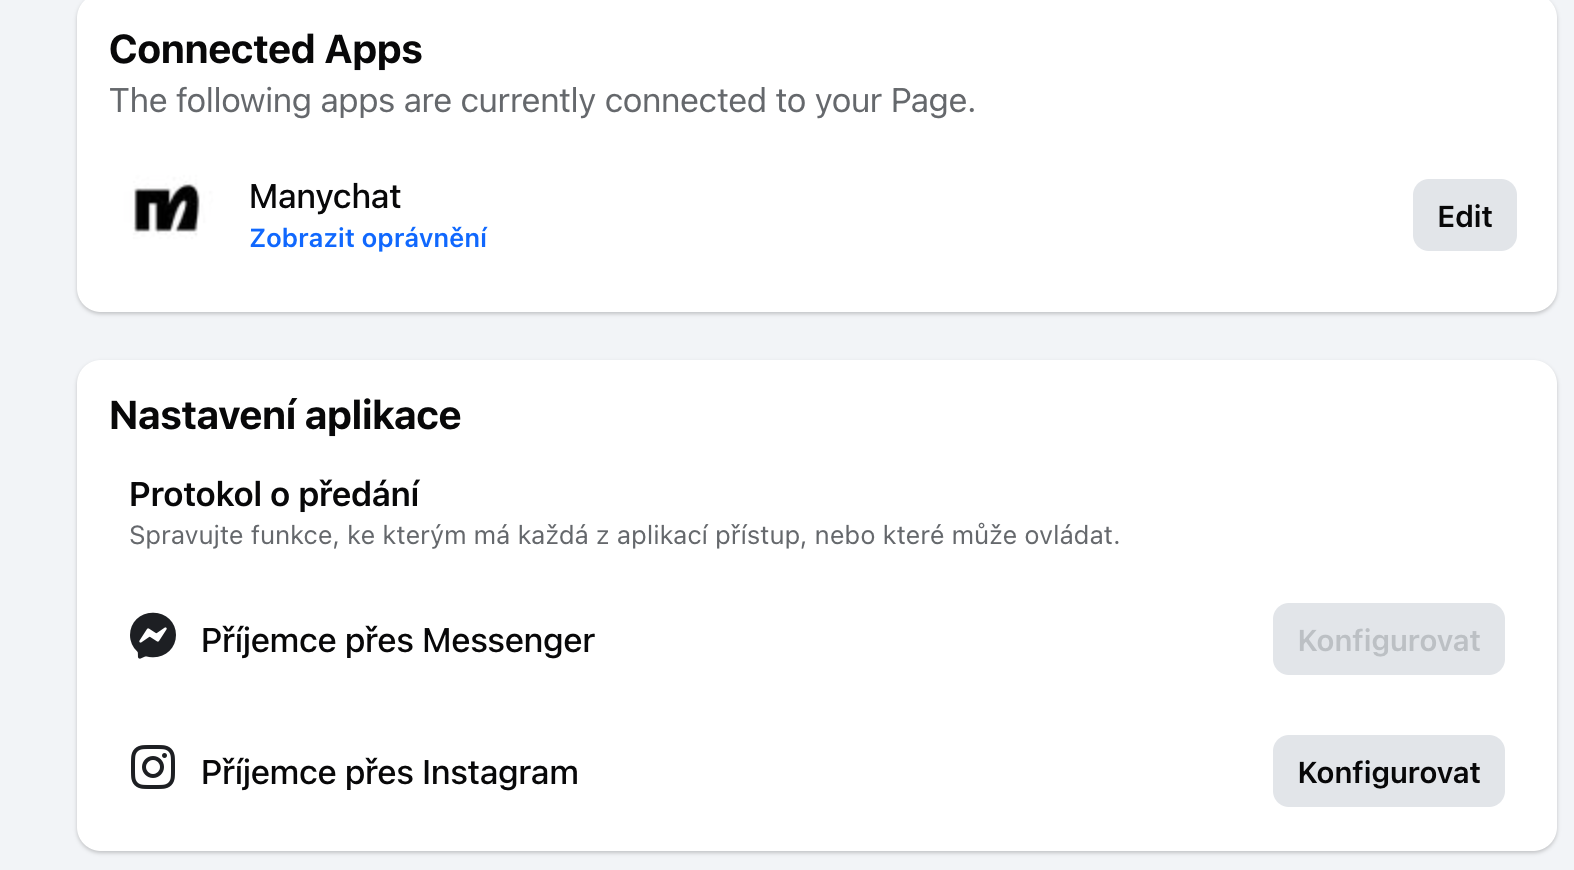Click the Instagram icon
Screen dimensions: 1574x870
click(153, 768)
